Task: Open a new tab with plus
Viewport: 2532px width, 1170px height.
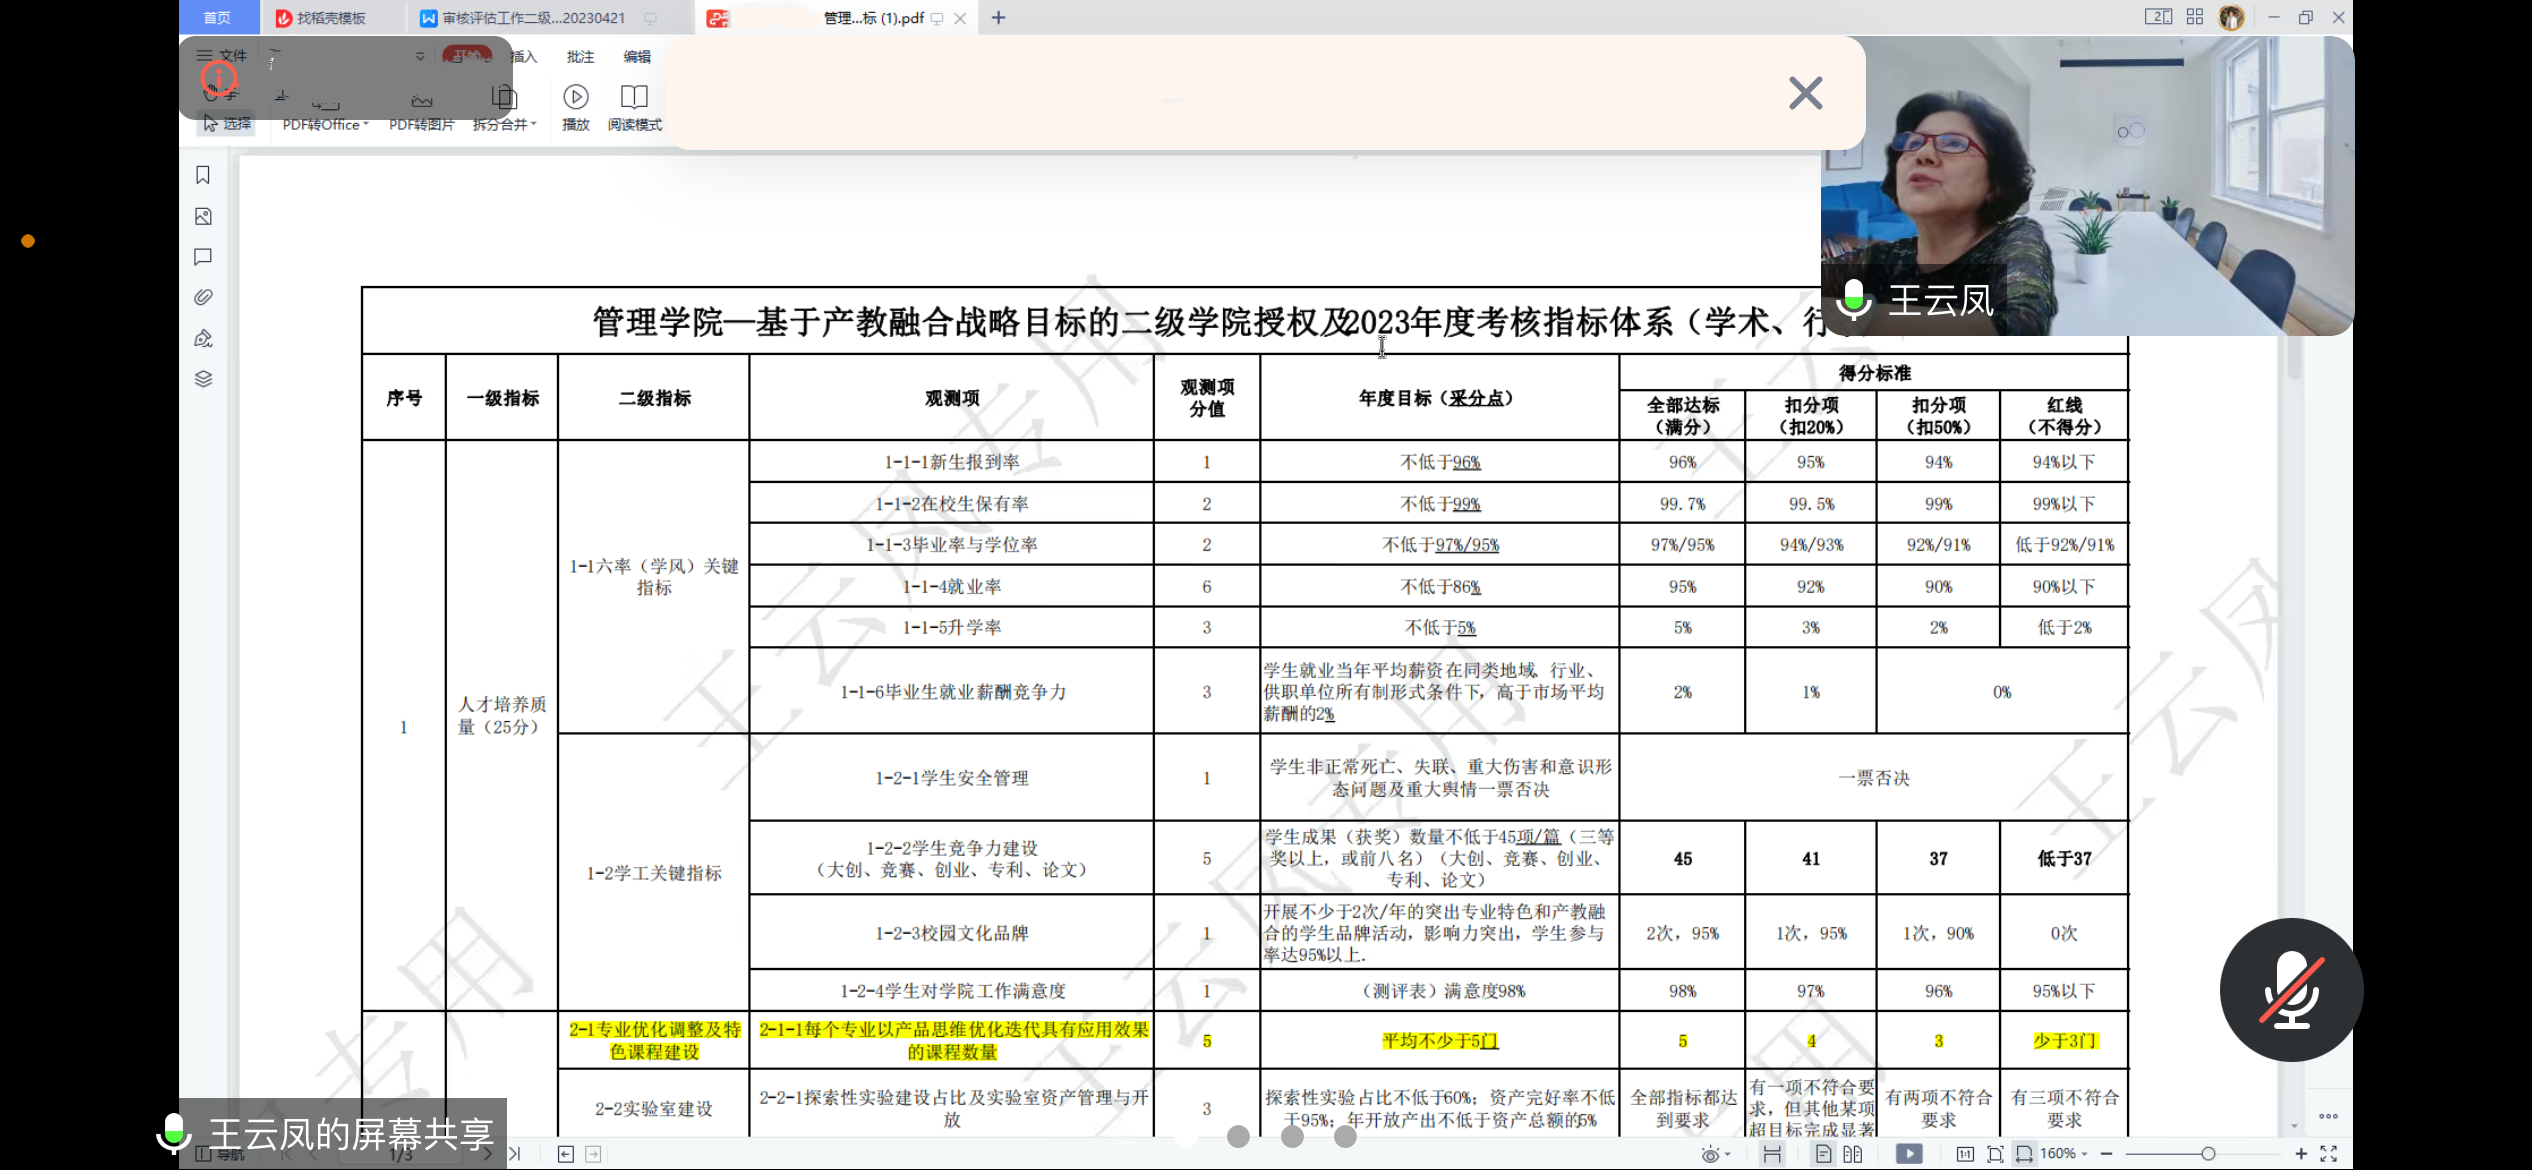Action: (x=998, y=18)
